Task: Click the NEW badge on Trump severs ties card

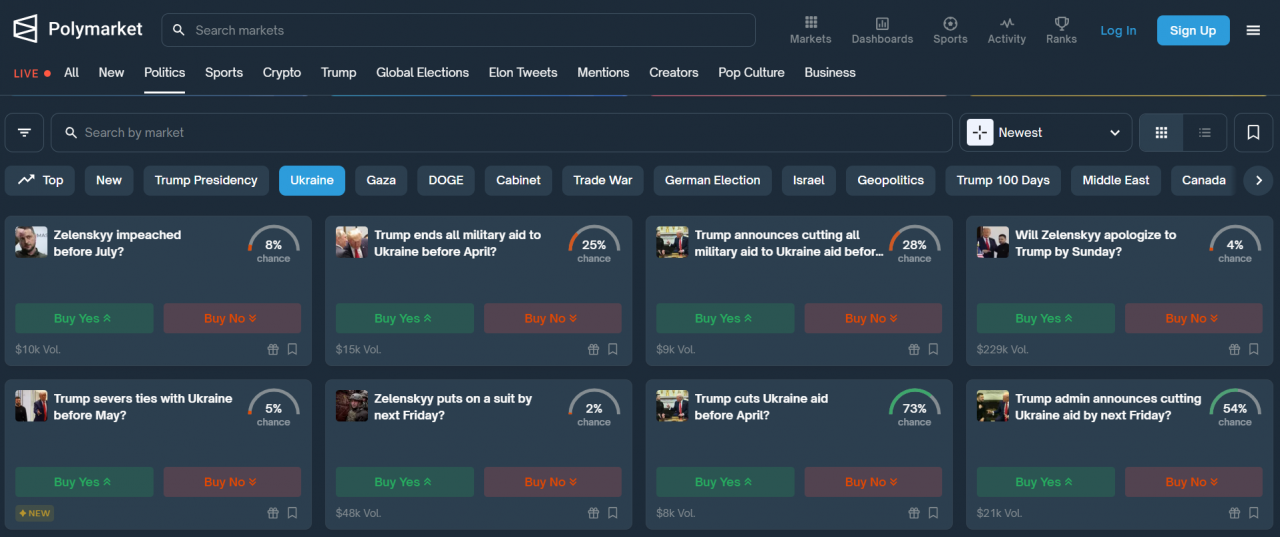Action: click(x=35, y=513)
